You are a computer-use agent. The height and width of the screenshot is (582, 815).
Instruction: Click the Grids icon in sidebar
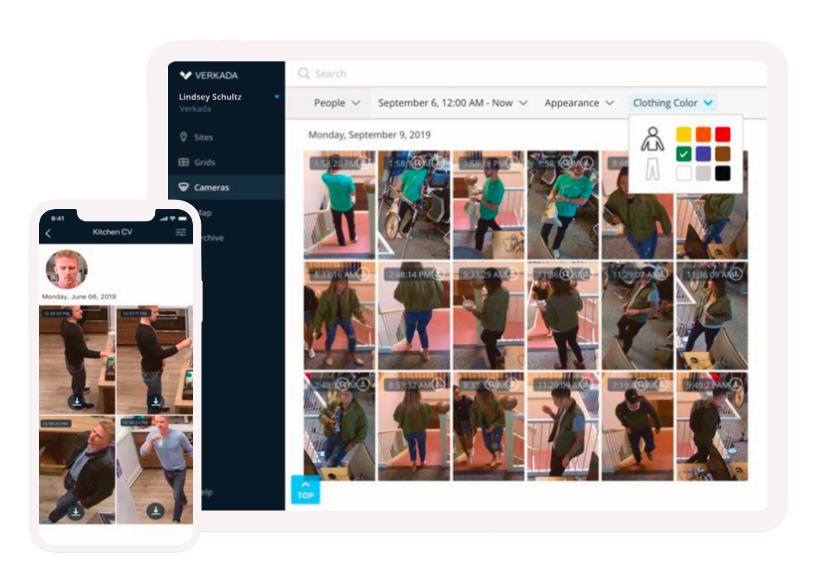tap(183, 162)
